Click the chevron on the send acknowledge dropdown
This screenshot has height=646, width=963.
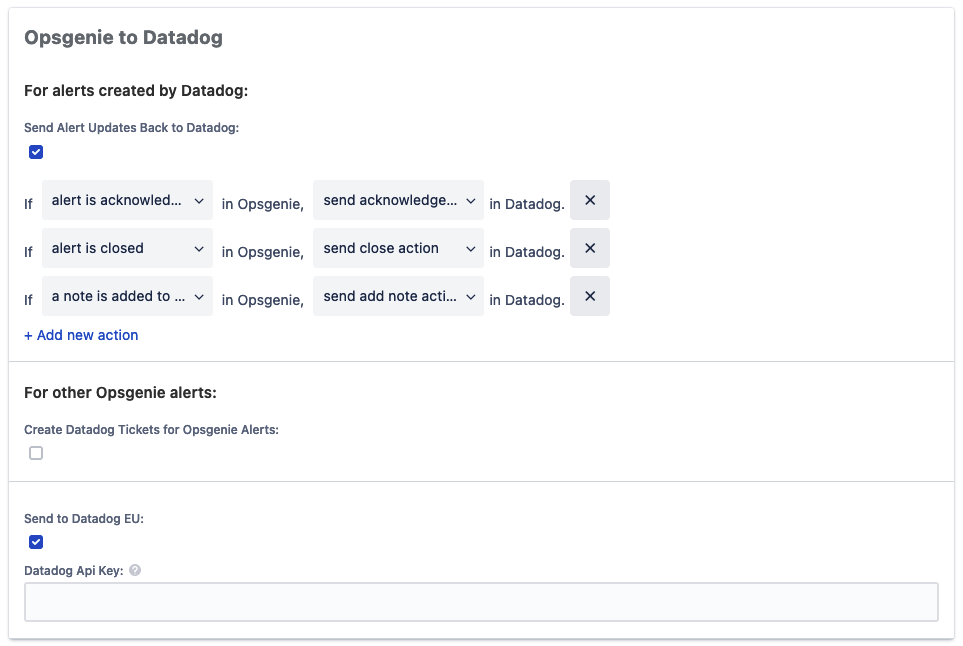(469, 199)
